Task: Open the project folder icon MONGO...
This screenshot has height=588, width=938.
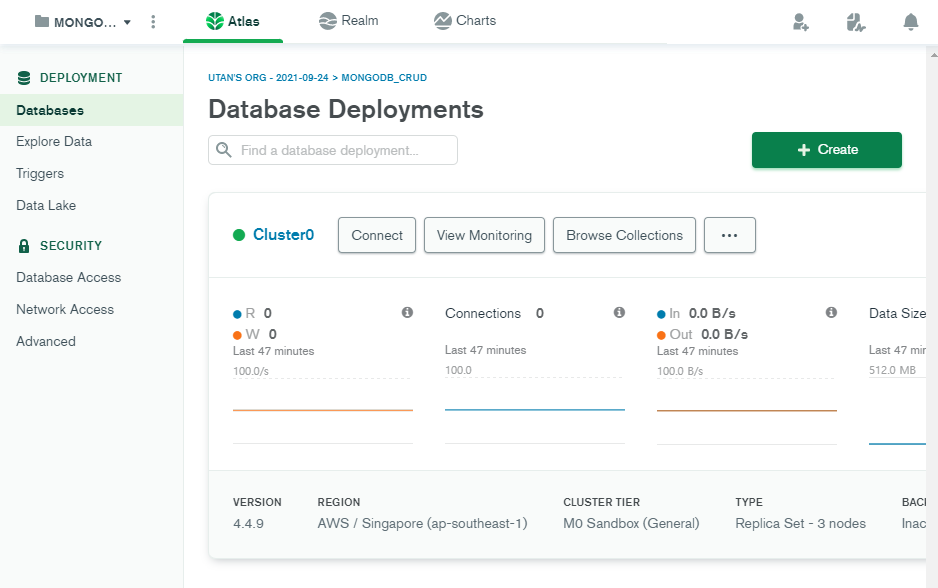Action: coord(41,22)
